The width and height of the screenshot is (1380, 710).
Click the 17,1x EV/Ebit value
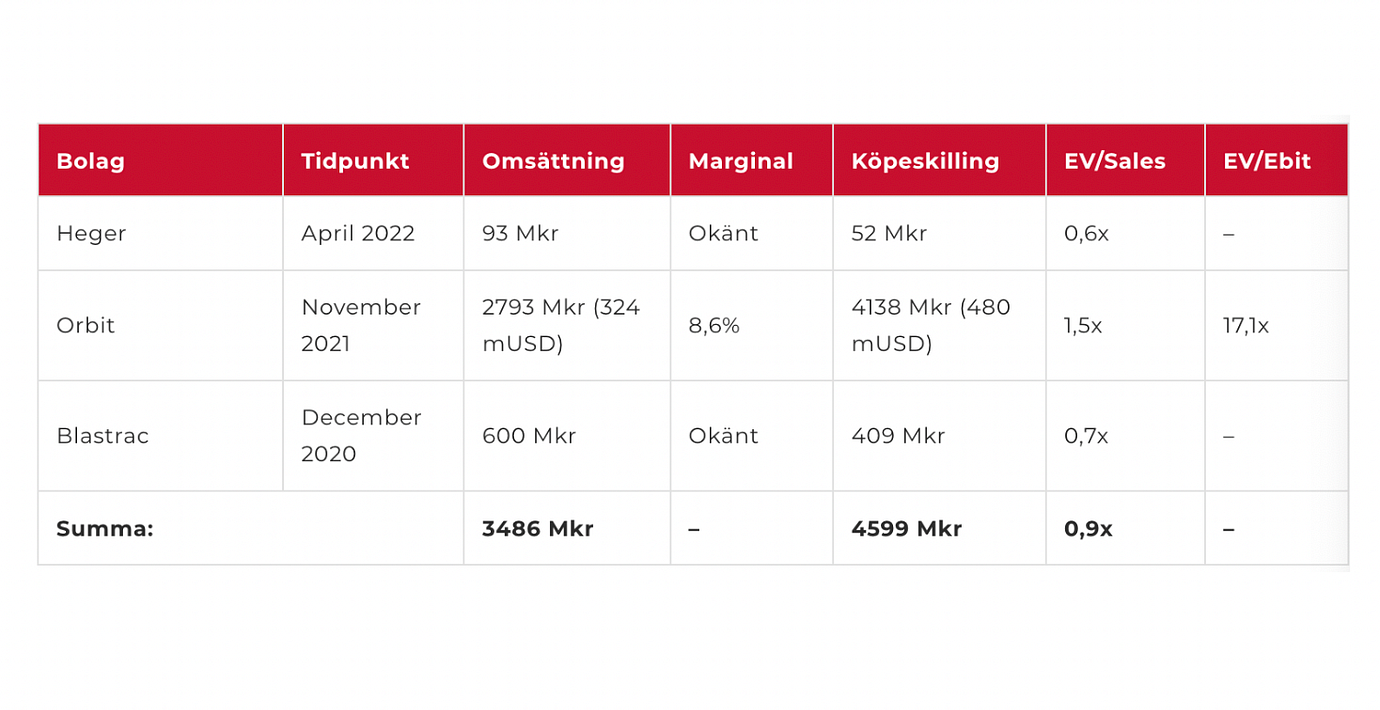pos(1246,325)
